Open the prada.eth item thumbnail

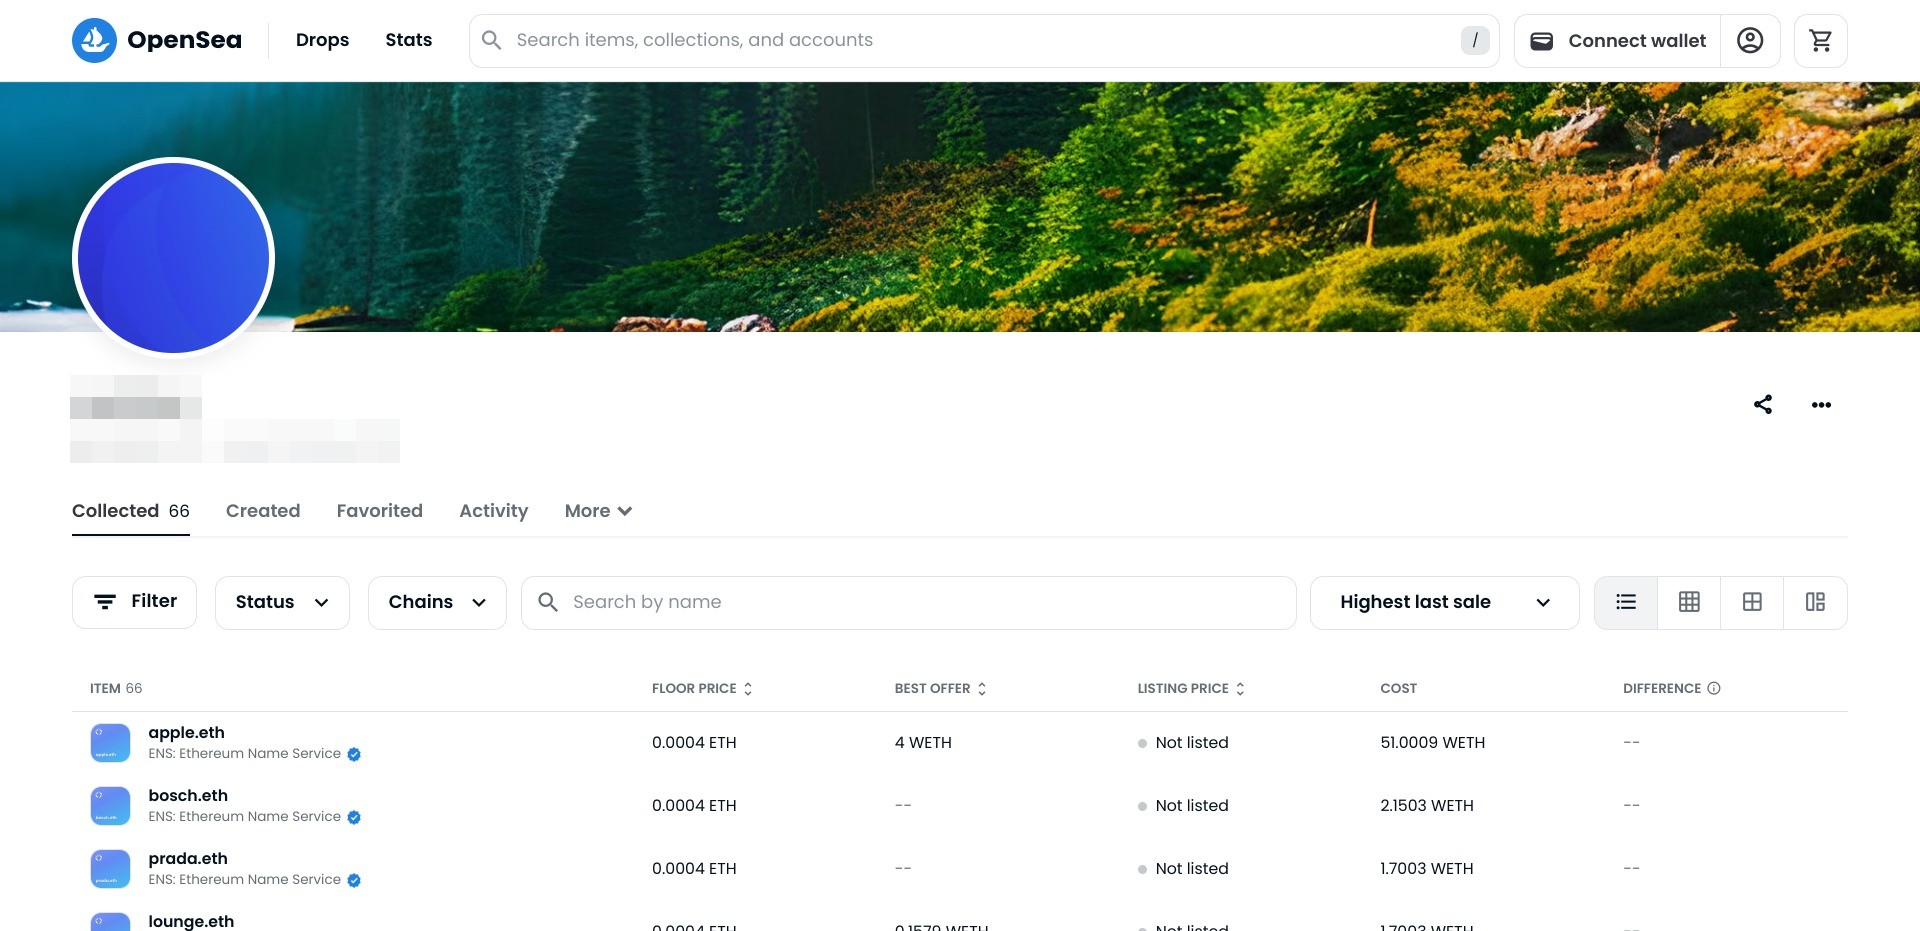pos(110,869)
